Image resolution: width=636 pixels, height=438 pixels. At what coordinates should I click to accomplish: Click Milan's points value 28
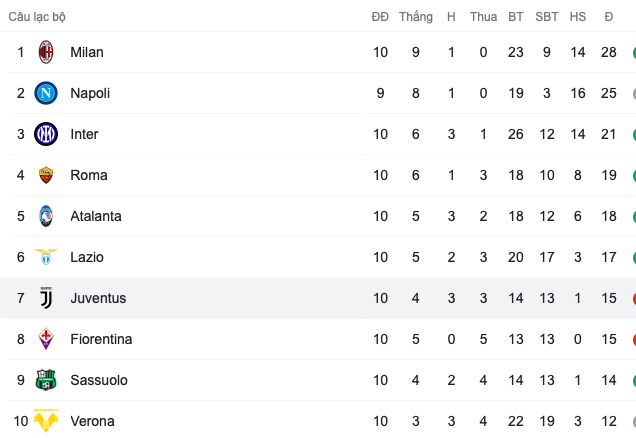coord(608,52)
